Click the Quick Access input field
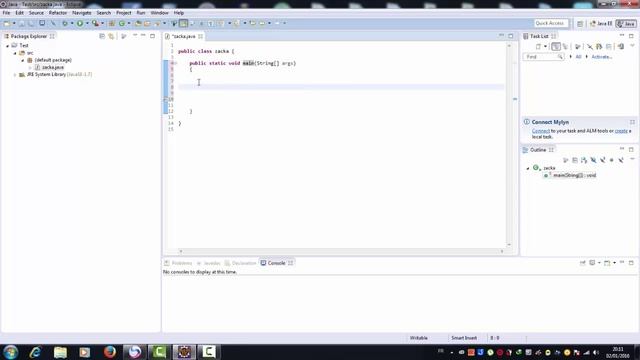 [x=551, y=23]
